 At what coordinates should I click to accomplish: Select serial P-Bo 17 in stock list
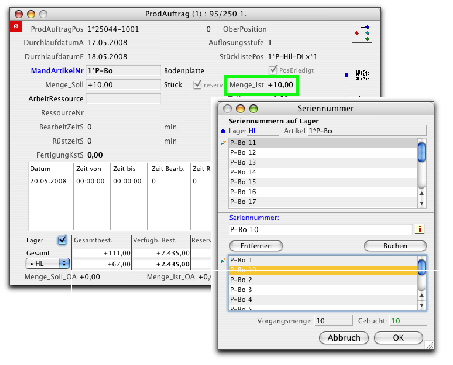(x=323, y=202)
